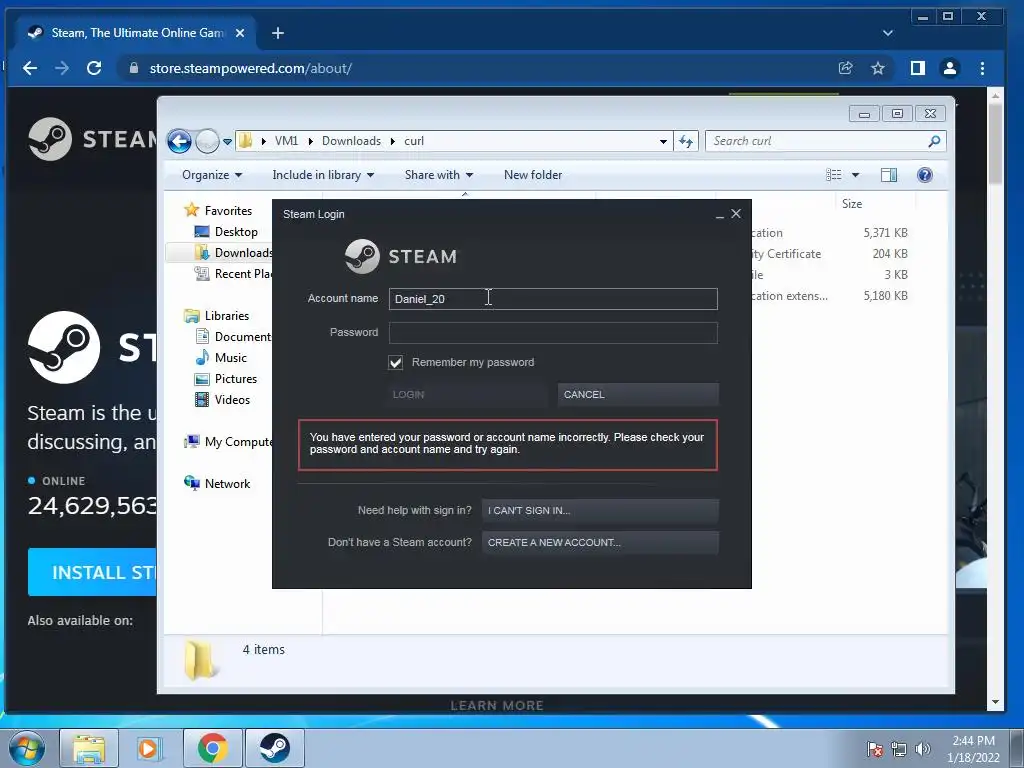This screenshot has width=1024, height=768.
Task: Open Chrome's three-dot menu
Action: [x=982, y=68]
